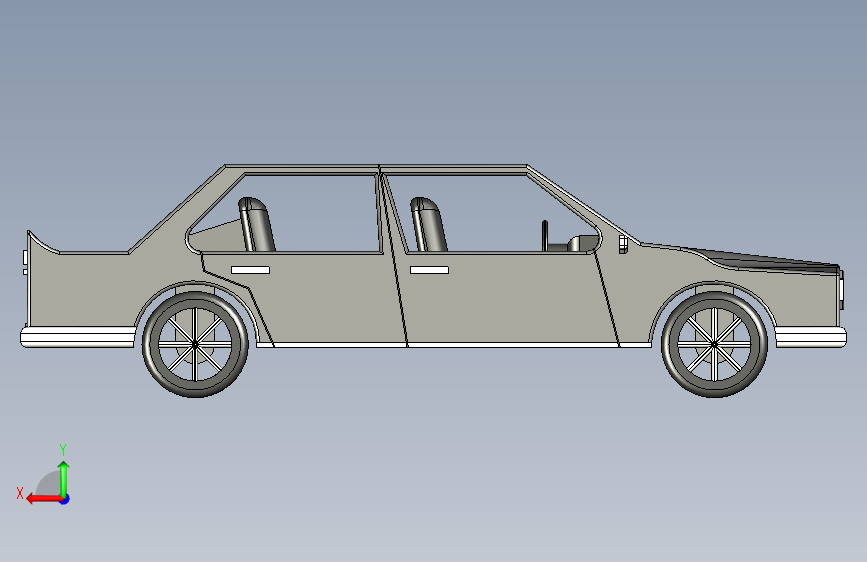Click the blue Z axis dot on triad
Screen dimensions: 867x562
(65, 500)
